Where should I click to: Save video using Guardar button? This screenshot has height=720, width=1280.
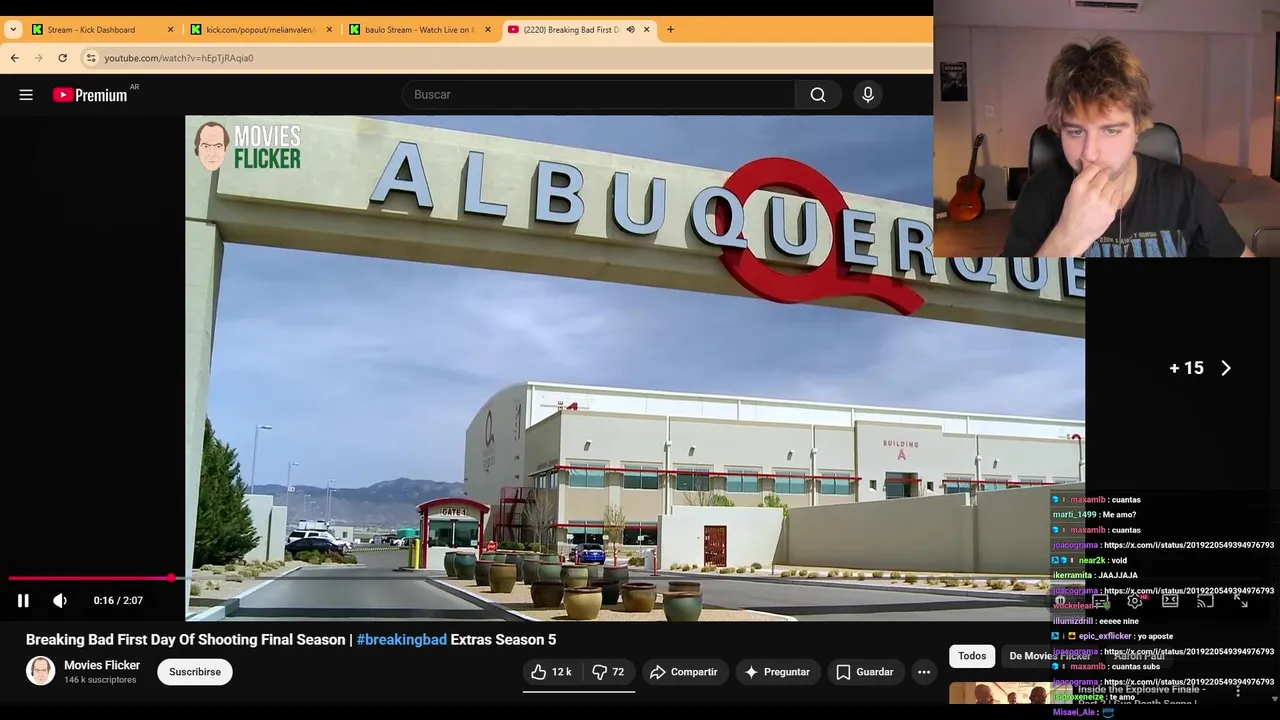coord(865,672)
